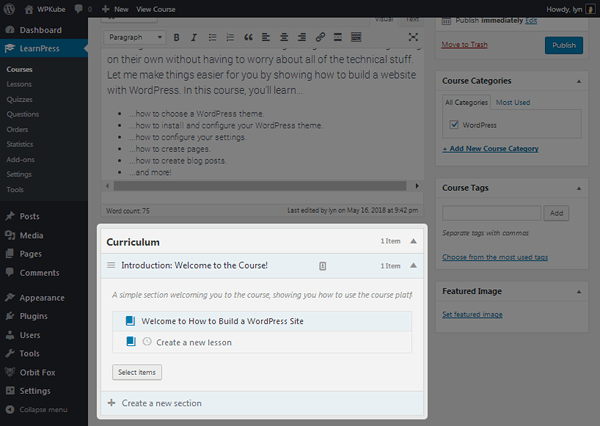Open the Paragraph format dropdown
Viewport: 600px width, 426px height.
coord(136,37)
